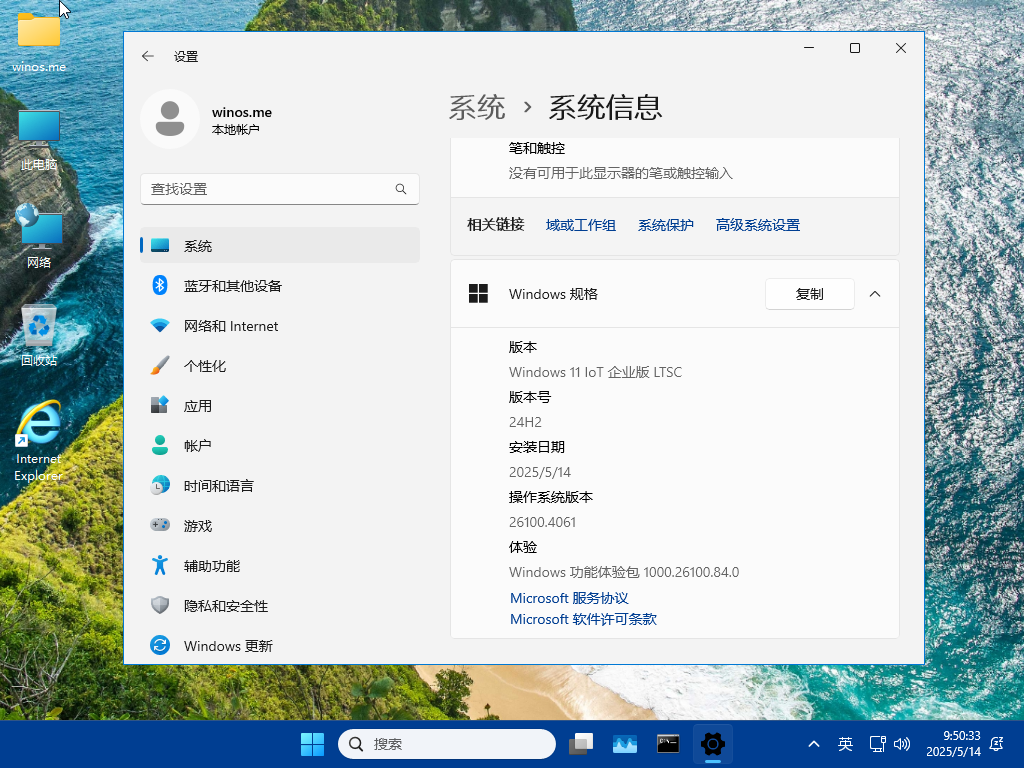Open the network status tray icon

click(877, 744)
